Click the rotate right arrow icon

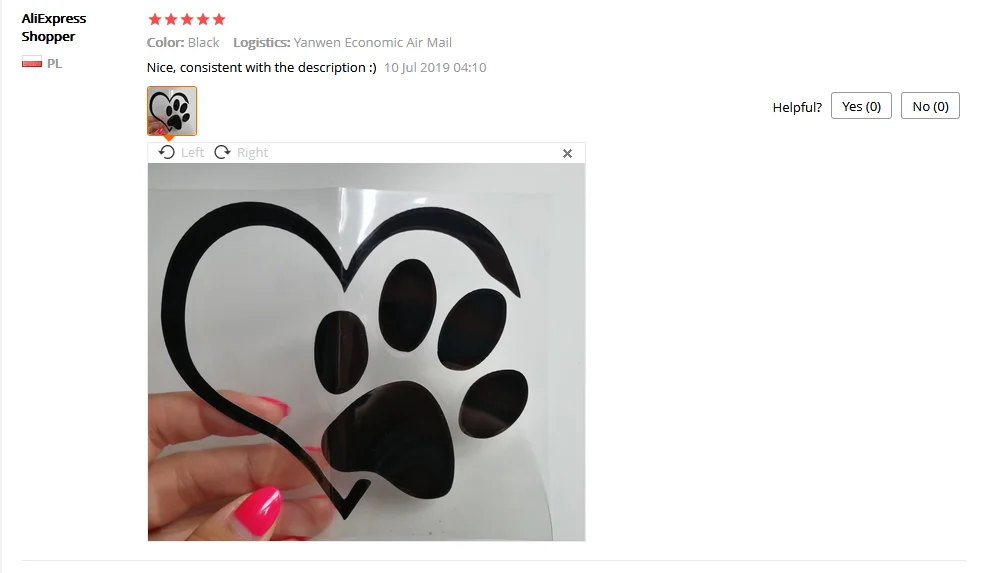pos(222,153)
